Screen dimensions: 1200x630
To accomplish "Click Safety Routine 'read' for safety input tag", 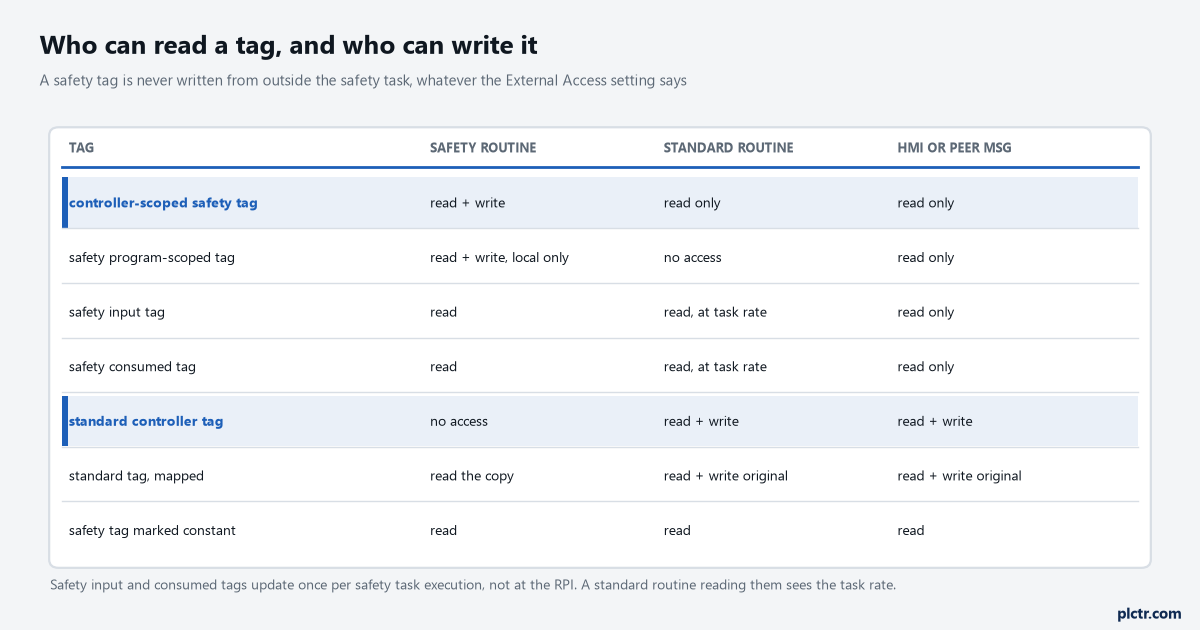I will (x=443, y=312).
